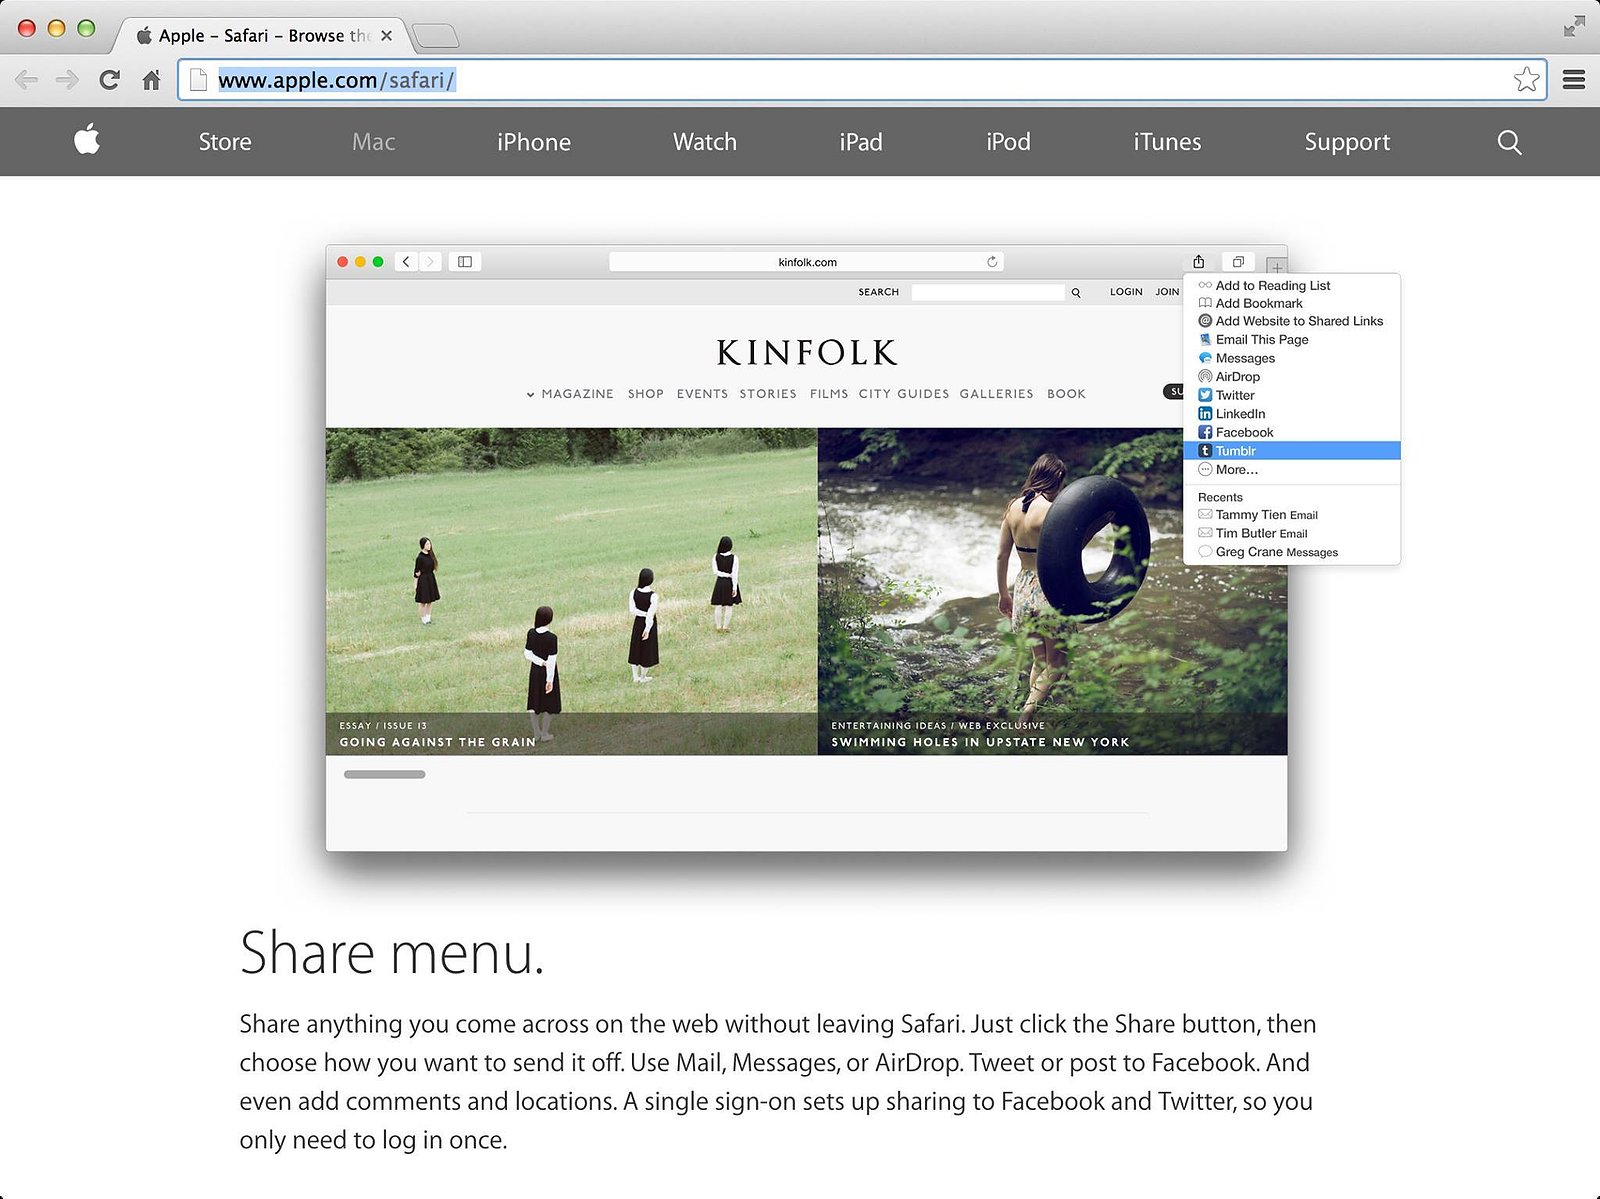The image size is (1600, 1199).
Task: Go to the home page icon
Action: click(151, 80)
